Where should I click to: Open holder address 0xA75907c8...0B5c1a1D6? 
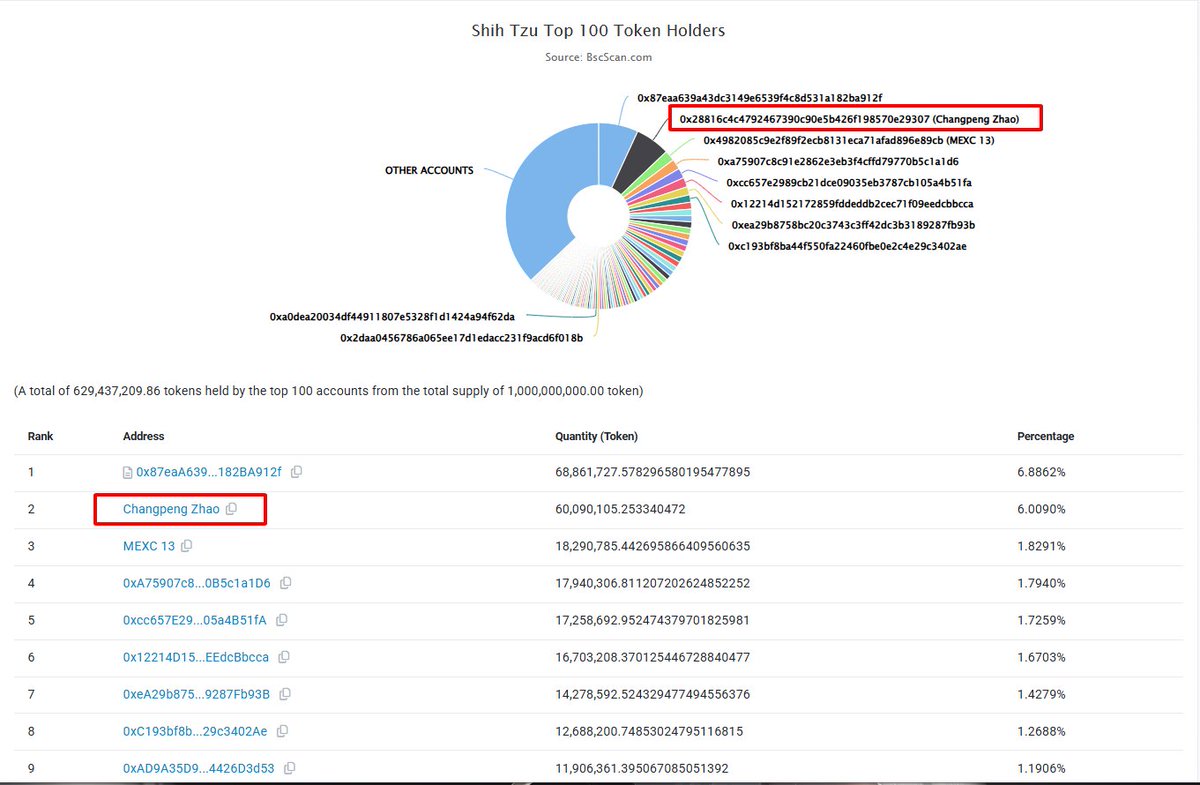[x=197, y=583]
